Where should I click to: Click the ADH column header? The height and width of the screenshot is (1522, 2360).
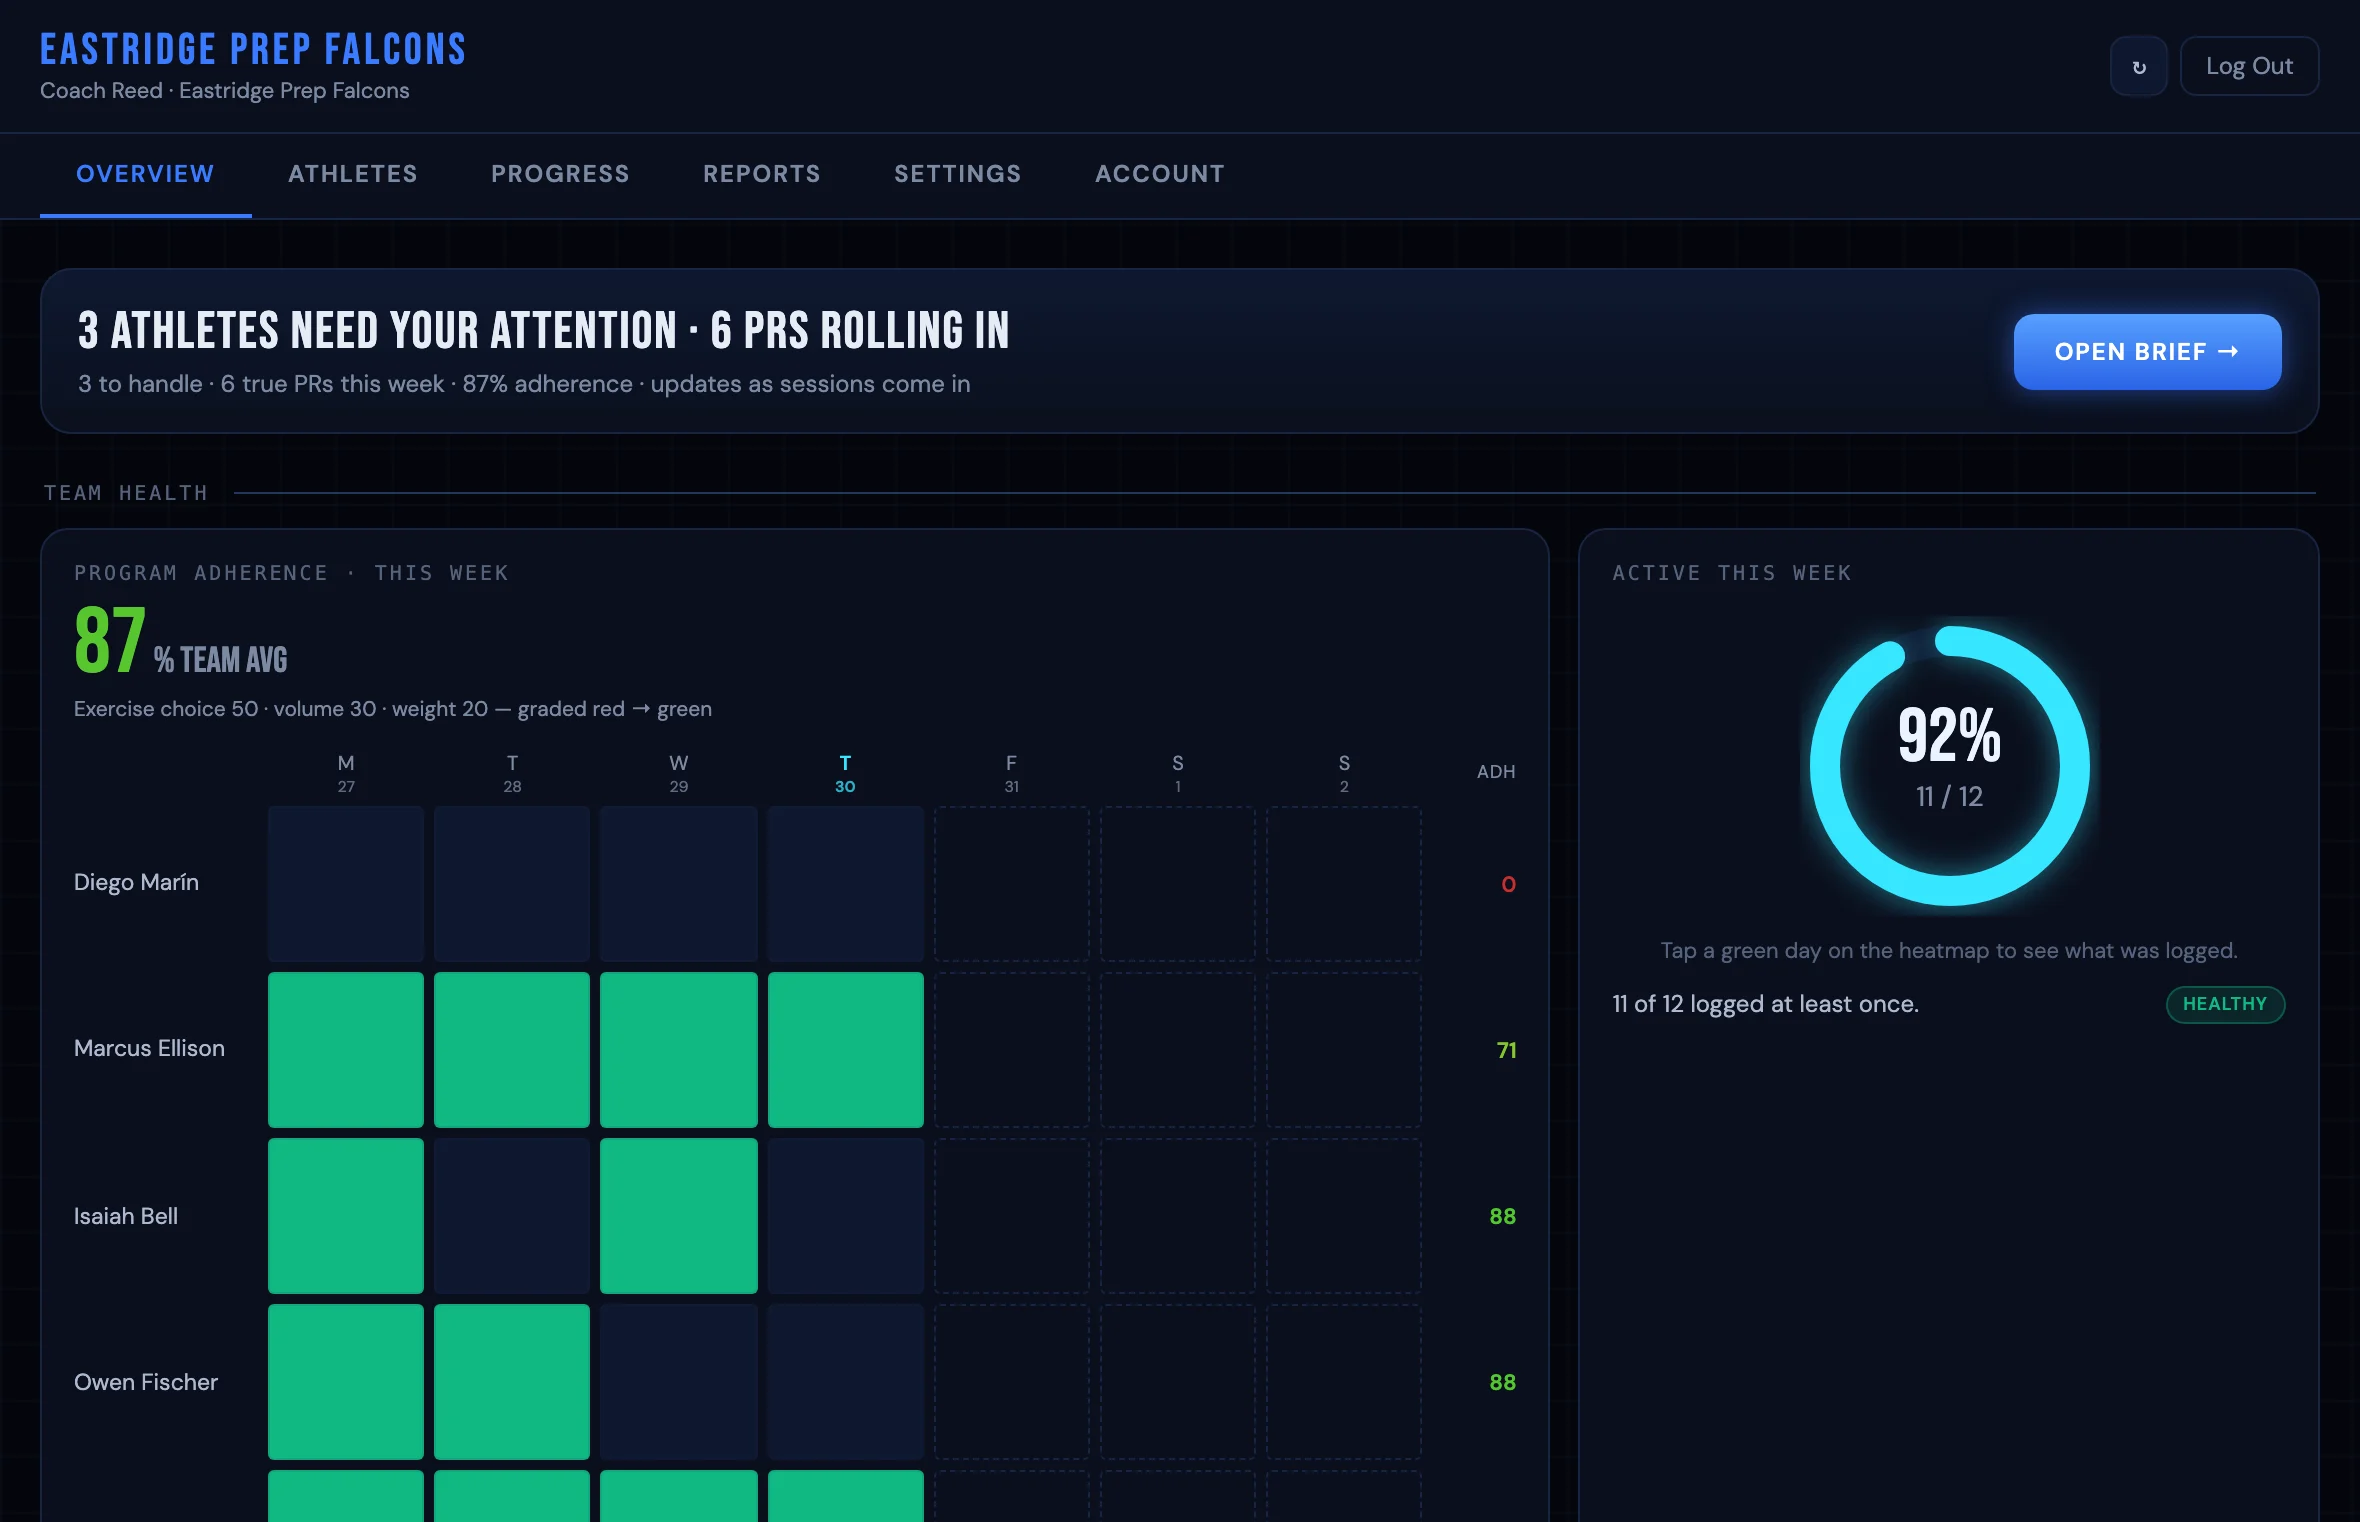[x=1496, y=771]
